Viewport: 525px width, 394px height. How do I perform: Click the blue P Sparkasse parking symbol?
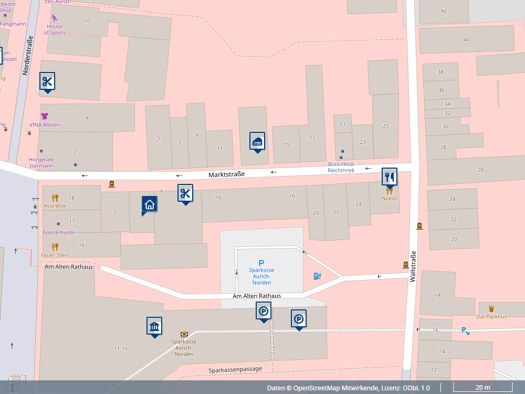pyautogui.click(x=261, y=263)
